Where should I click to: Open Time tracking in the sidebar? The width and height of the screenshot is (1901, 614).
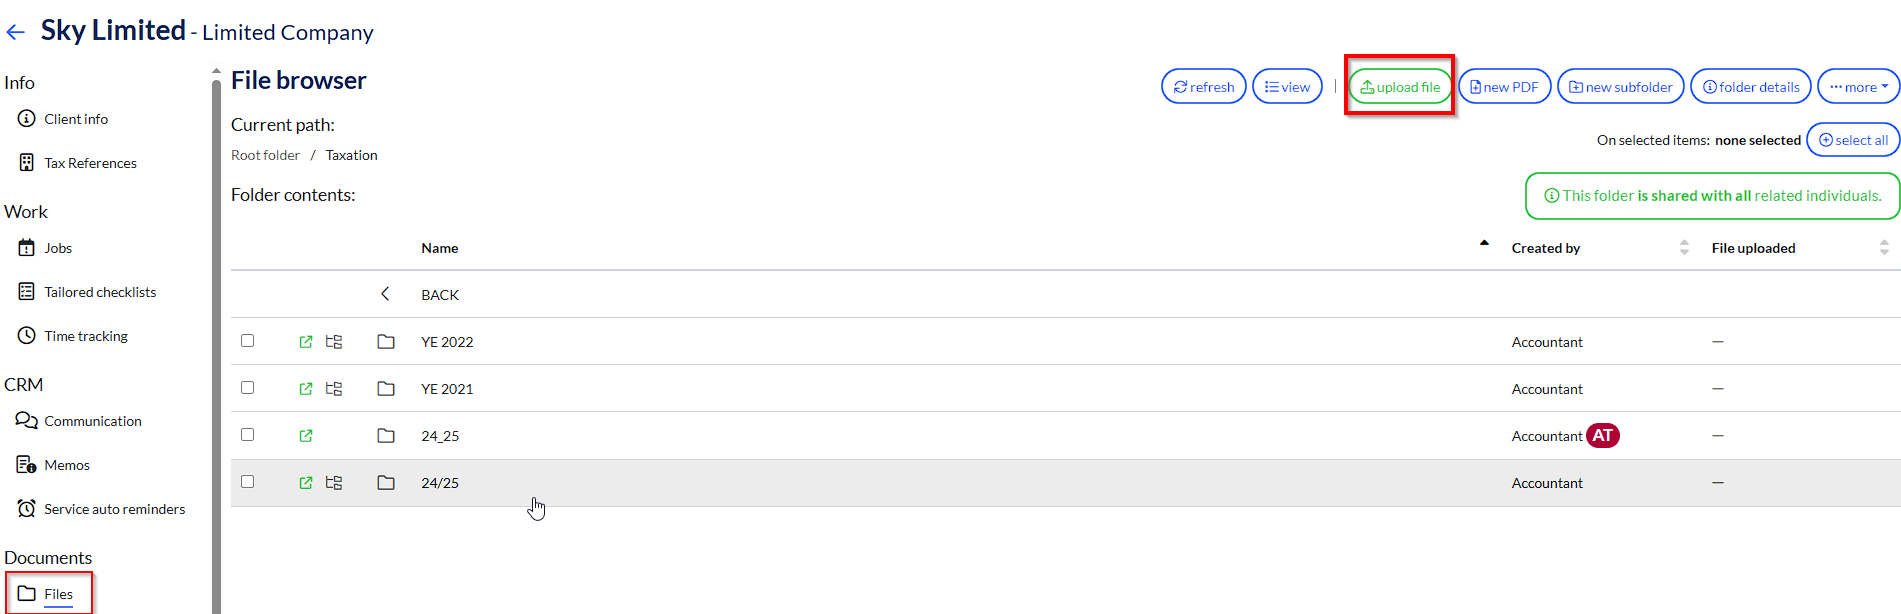pyautogui.click(x=86, y=336)
